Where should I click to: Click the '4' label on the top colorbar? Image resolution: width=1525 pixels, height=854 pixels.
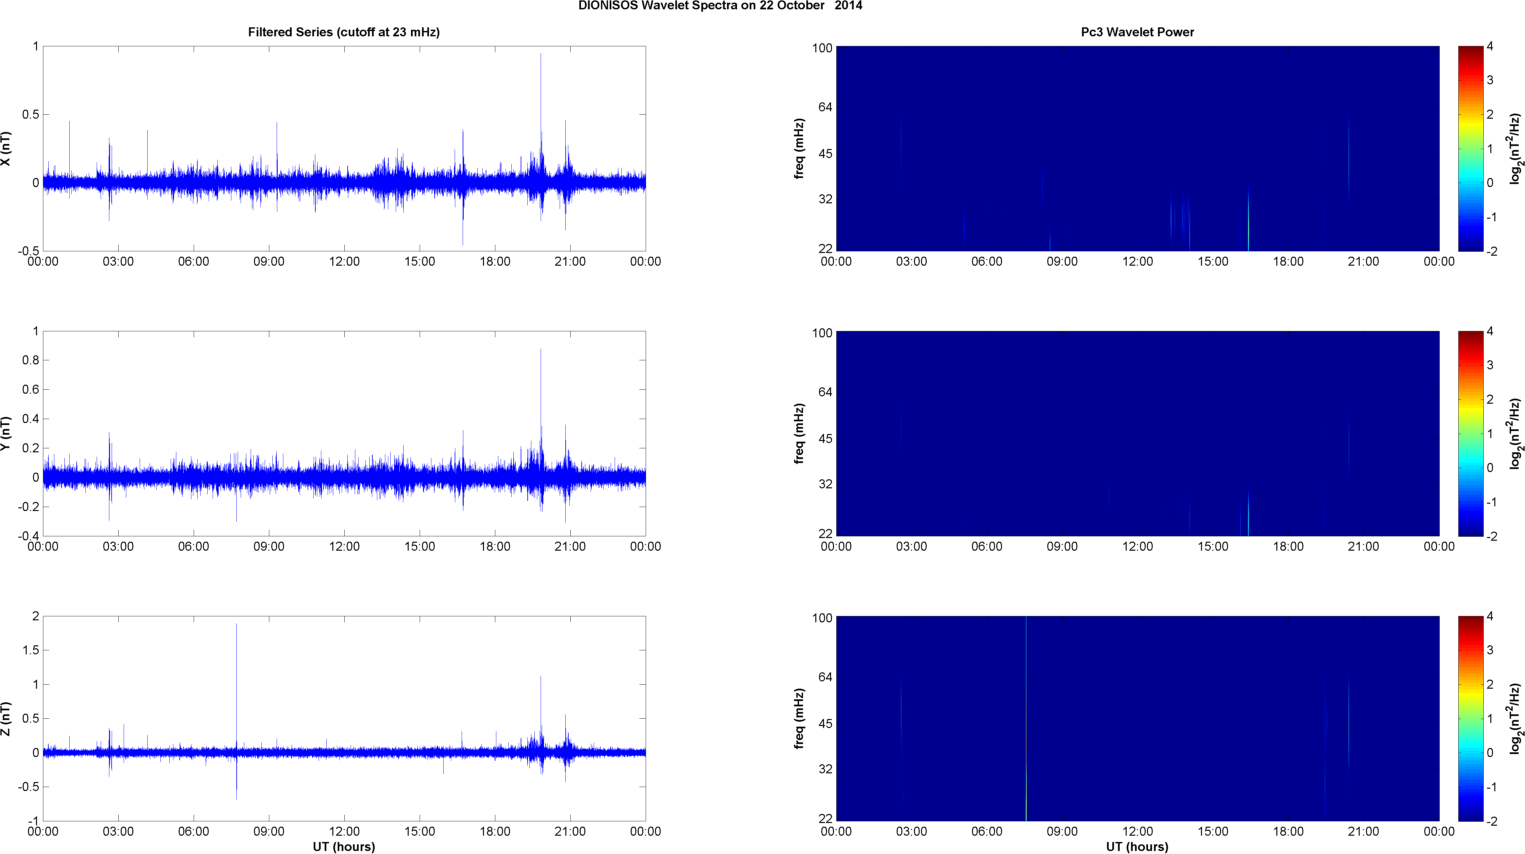pos(1490,46)
